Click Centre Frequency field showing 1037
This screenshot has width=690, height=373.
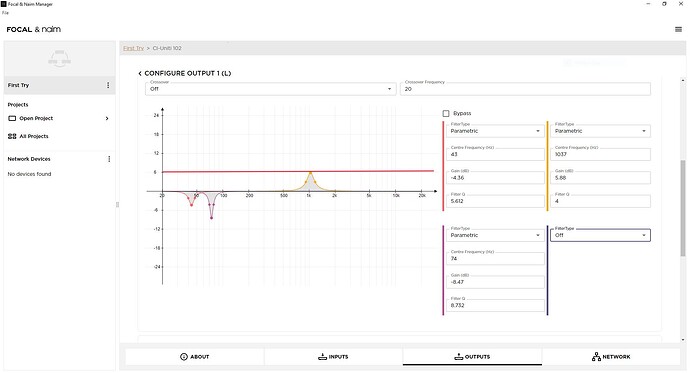600,154
